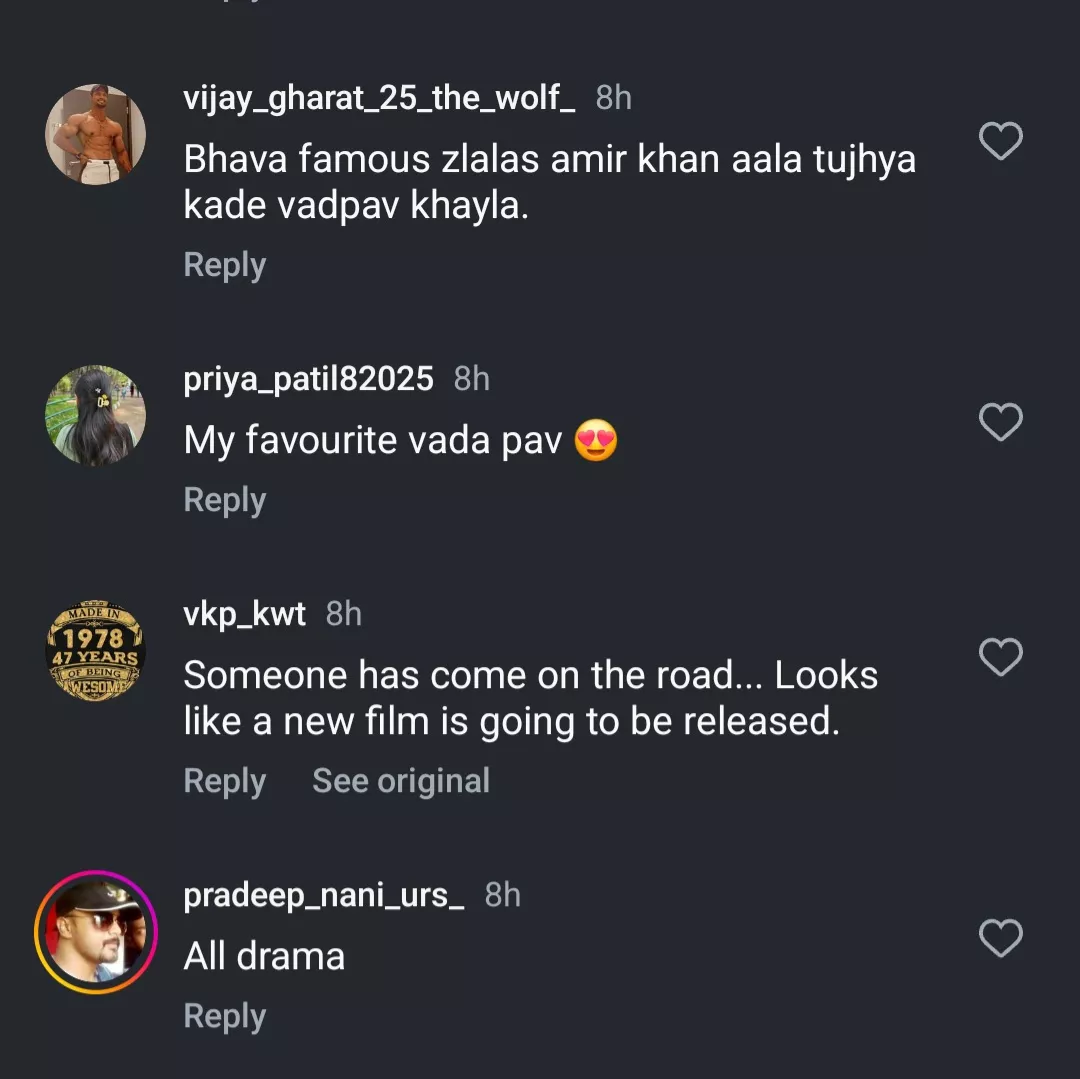Open vijay_gharat_25_the_wolf_ profile picture
This screenshot has width=1080, height=1079.
pyautogui.click(x=96, y=135)
